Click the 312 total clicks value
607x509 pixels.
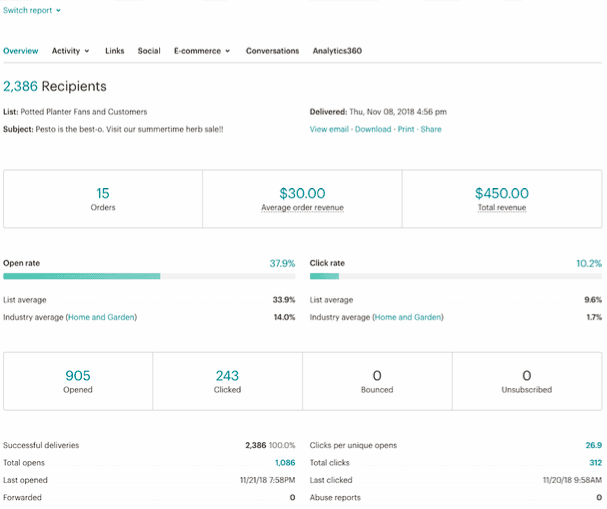tap(595, 463)
